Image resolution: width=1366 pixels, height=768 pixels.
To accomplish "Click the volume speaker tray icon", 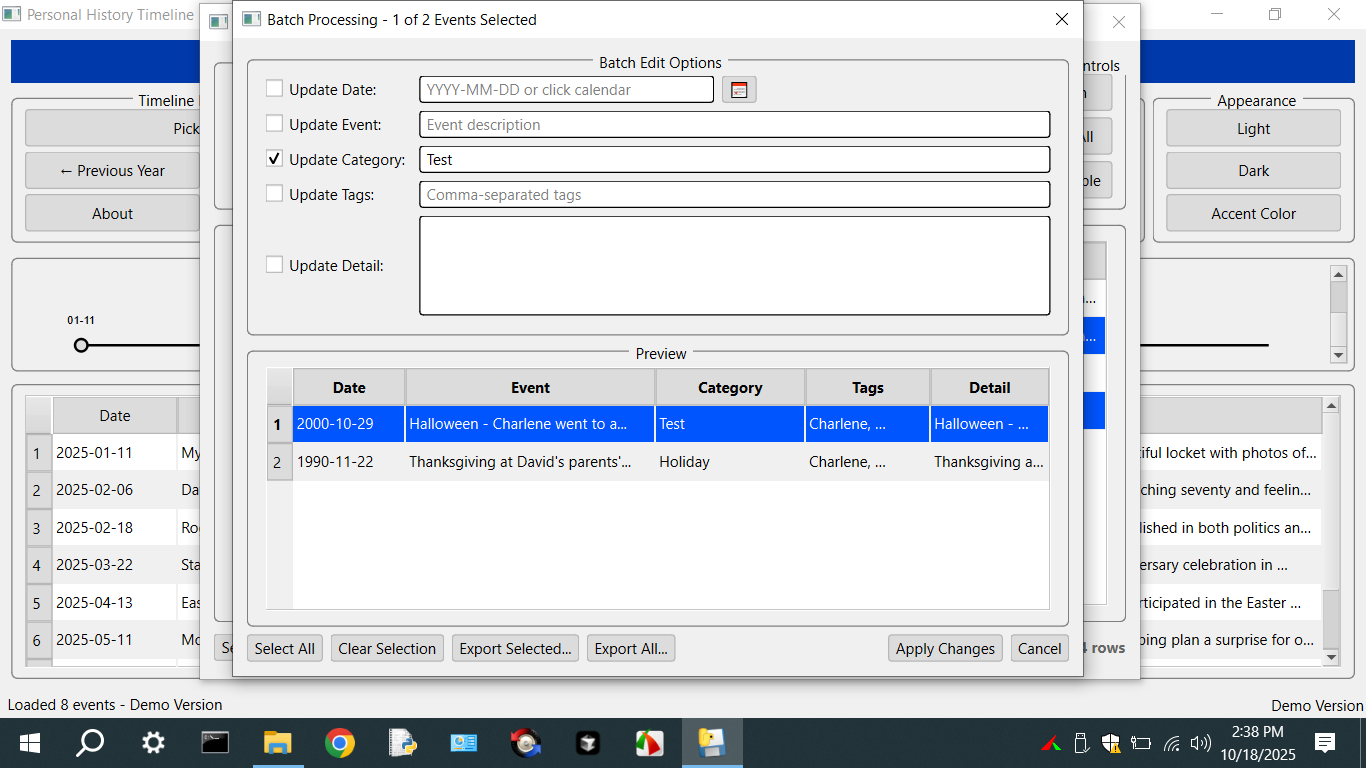I will click(1201, 743).
